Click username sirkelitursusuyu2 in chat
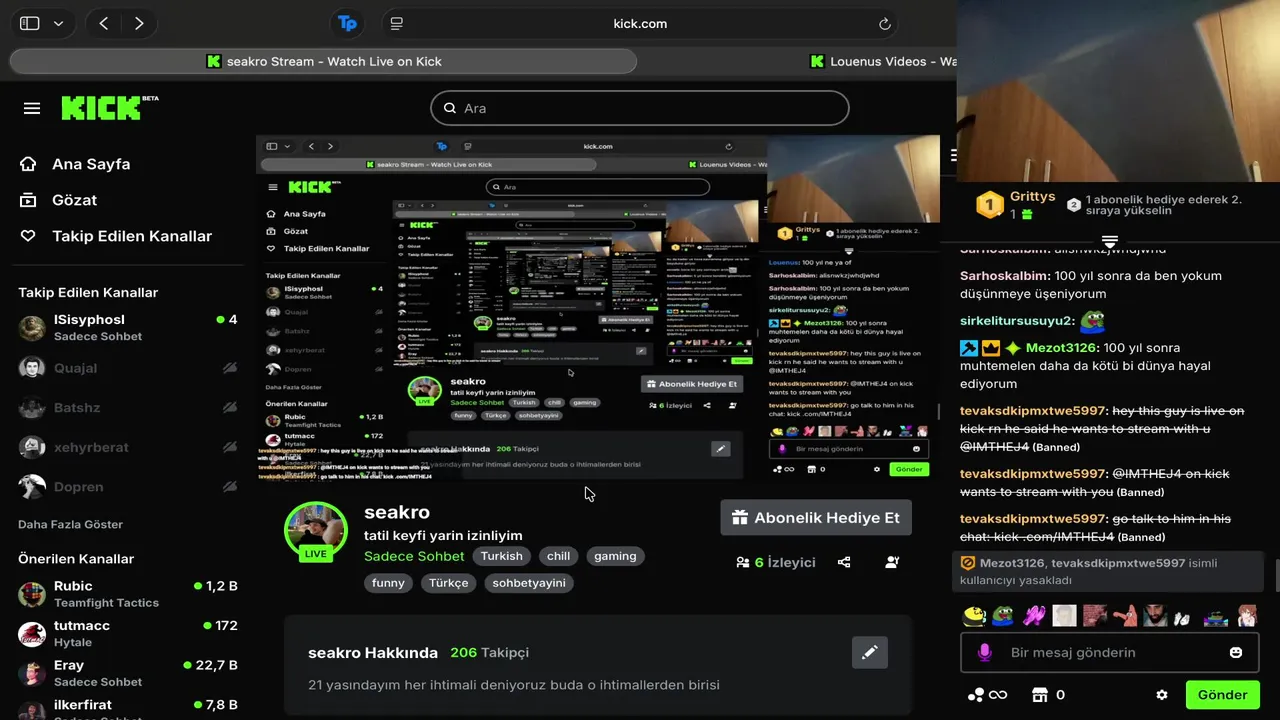 pyautogui.click(x=1017, y=321)
